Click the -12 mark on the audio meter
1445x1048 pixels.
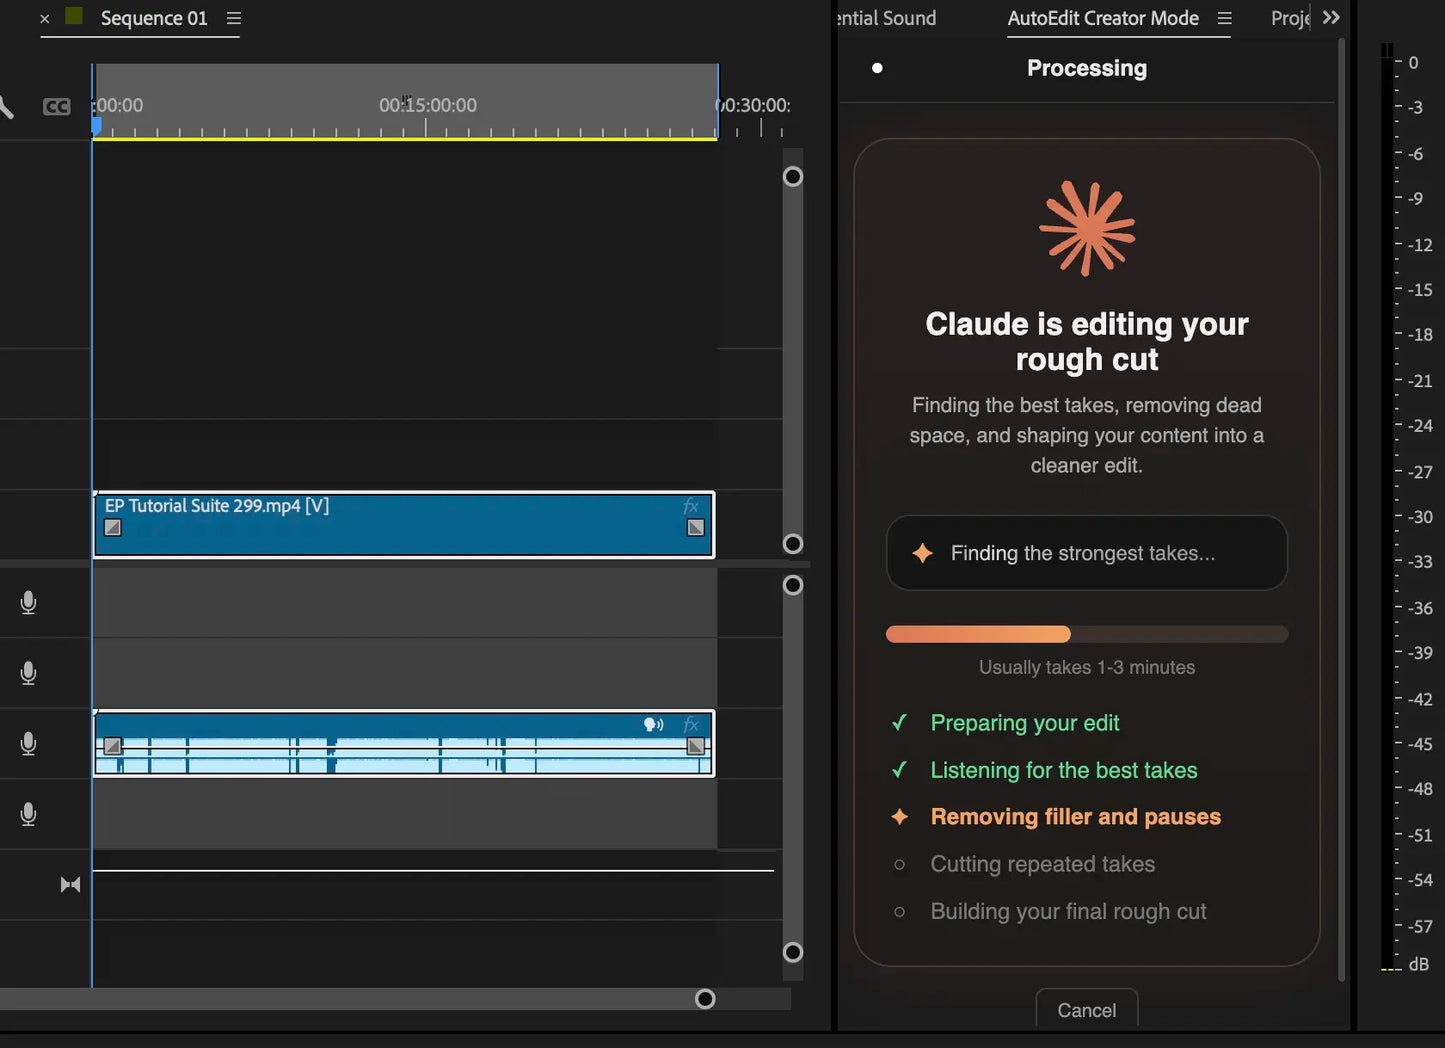pos(1420,245)
